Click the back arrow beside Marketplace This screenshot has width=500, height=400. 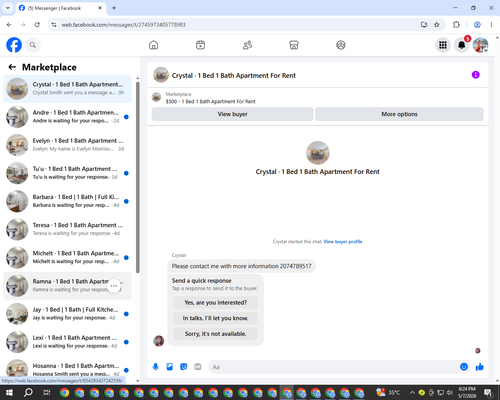pos(12,67)
